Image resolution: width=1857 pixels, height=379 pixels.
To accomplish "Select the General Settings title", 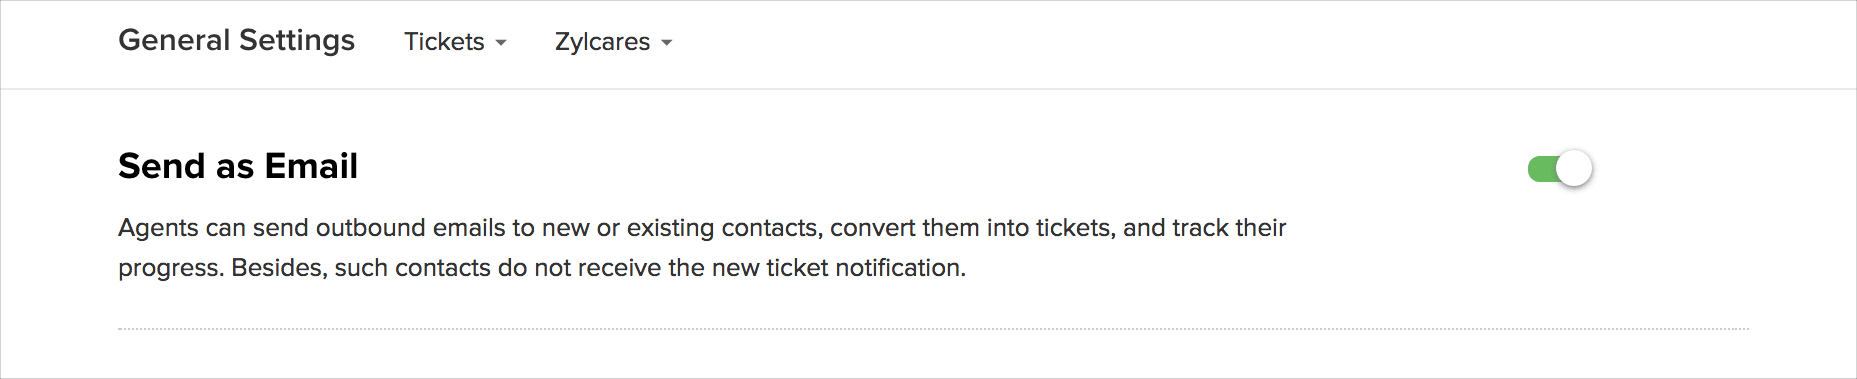I will point(237,40).
